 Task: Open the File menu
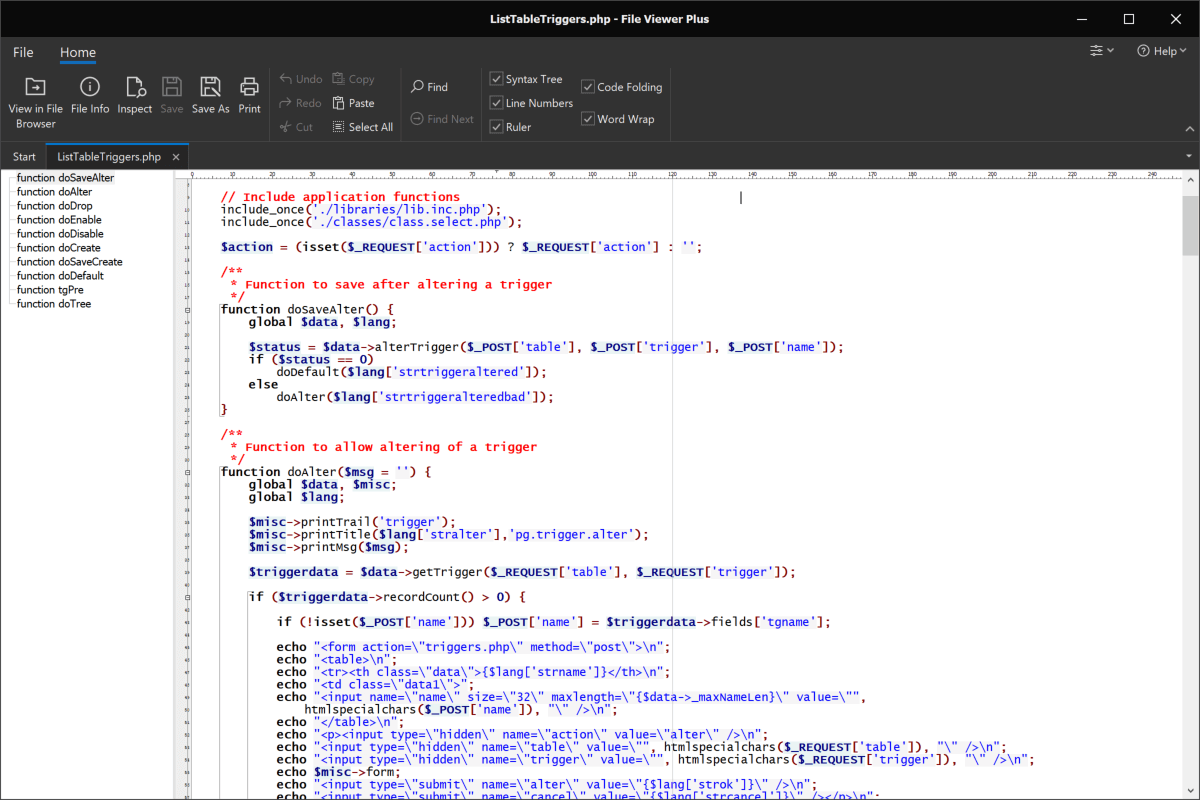click(x=22, y=52)
